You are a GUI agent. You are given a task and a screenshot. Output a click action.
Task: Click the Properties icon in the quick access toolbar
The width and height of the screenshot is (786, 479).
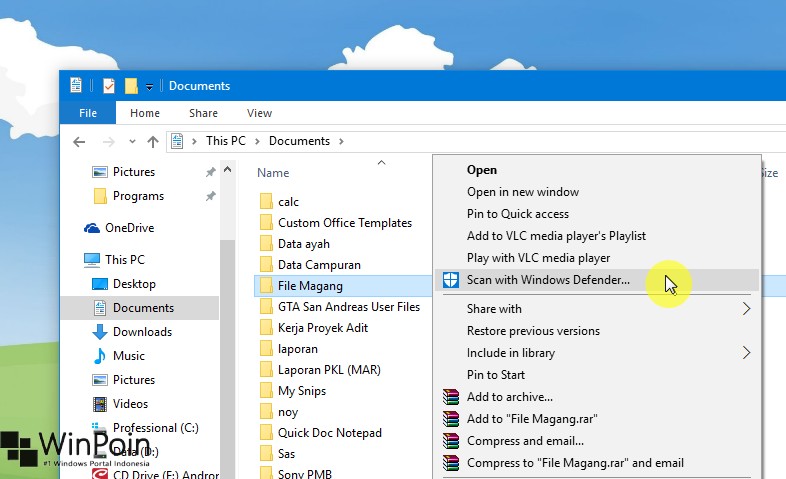point(109,86)
